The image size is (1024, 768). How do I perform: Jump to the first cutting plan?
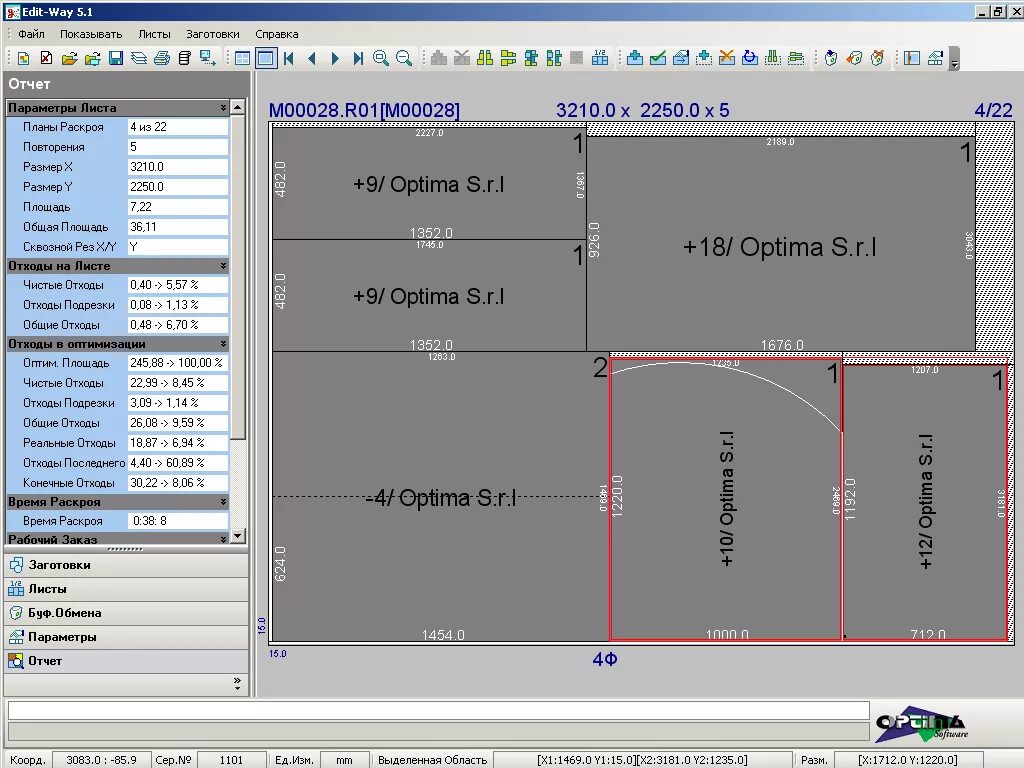(x=289, y=58)
